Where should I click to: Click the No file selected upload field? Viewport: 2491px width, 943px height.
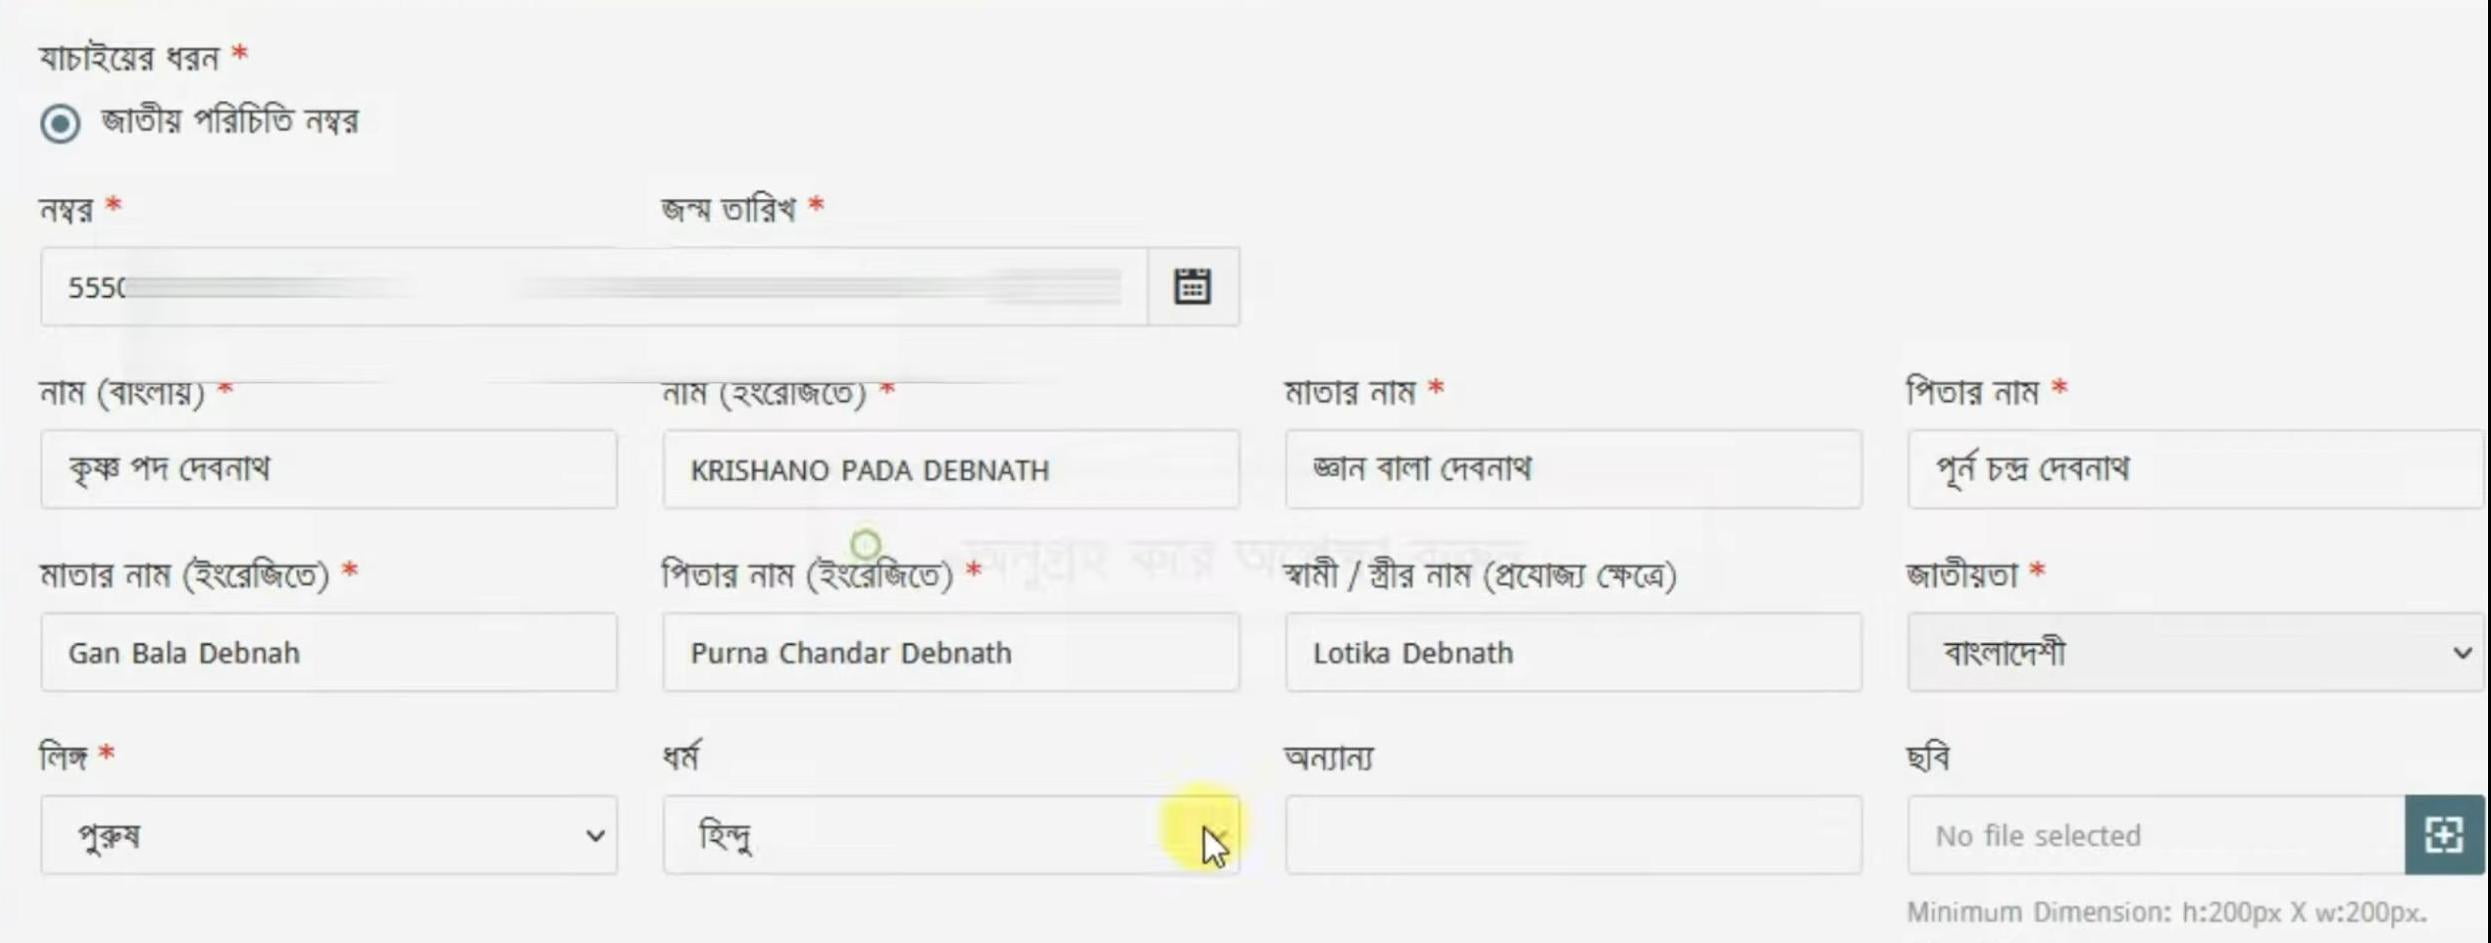(x=2150, y=834)
